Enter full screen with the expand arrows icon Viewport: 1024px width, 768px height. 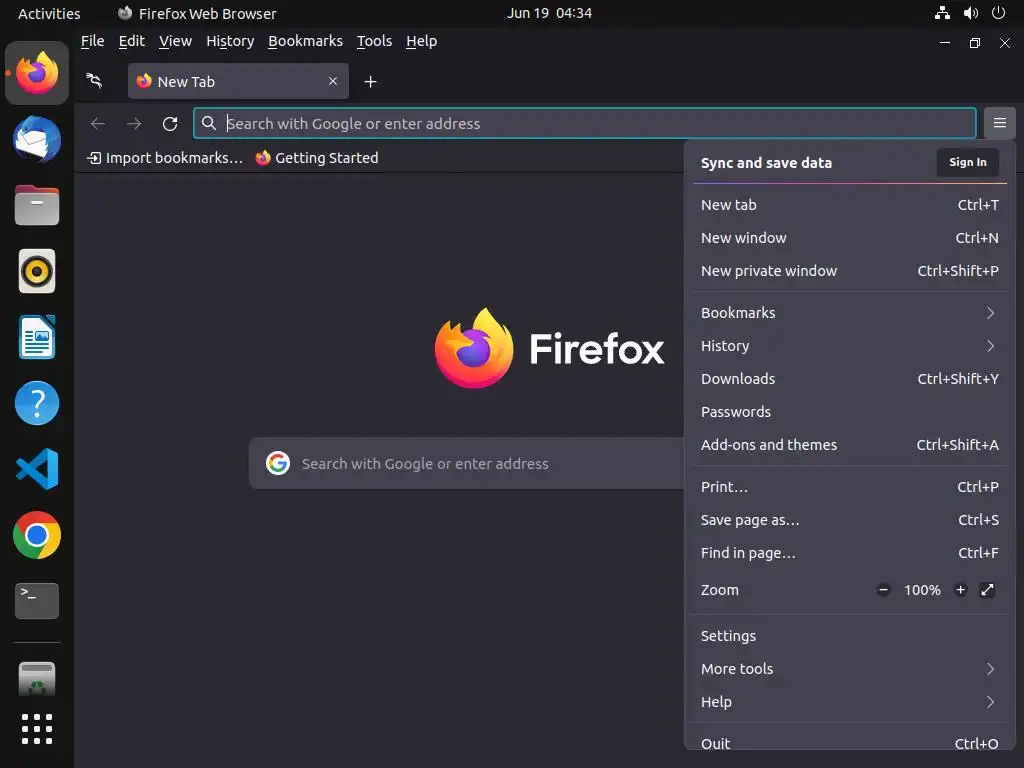(x=987, y=590)
